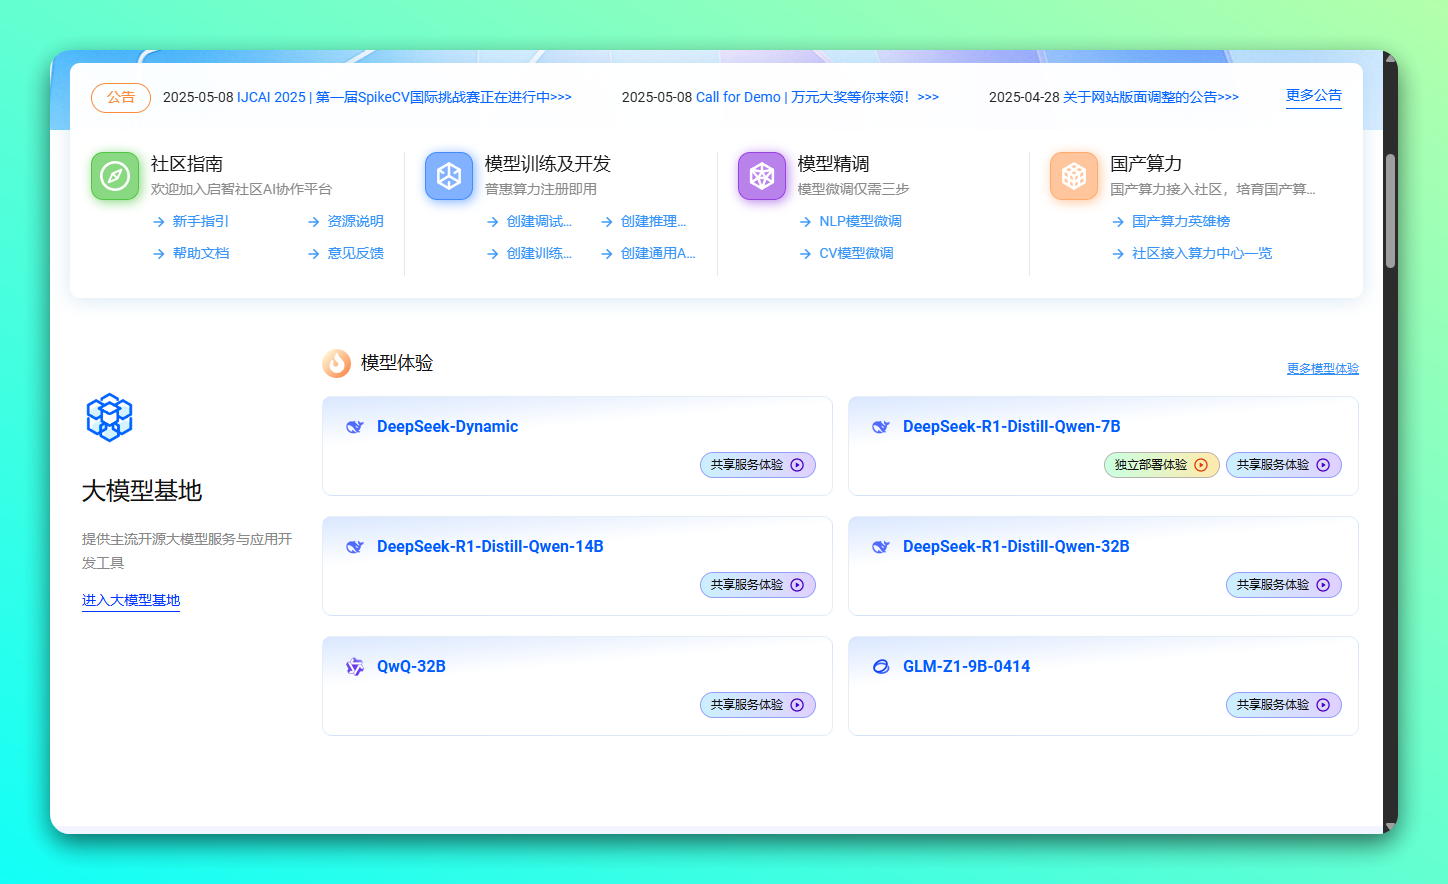Open the 关于网站版面调整的公告 announcement
1448x884 pixels.
point(1151,97)
